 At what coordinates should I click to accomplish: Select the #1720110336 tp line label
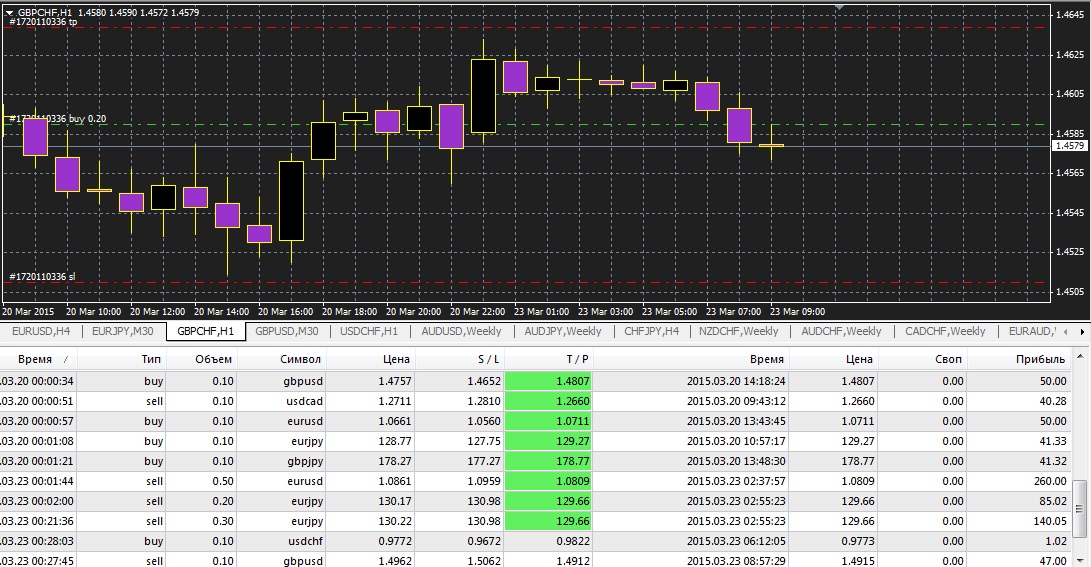(43, 22)
